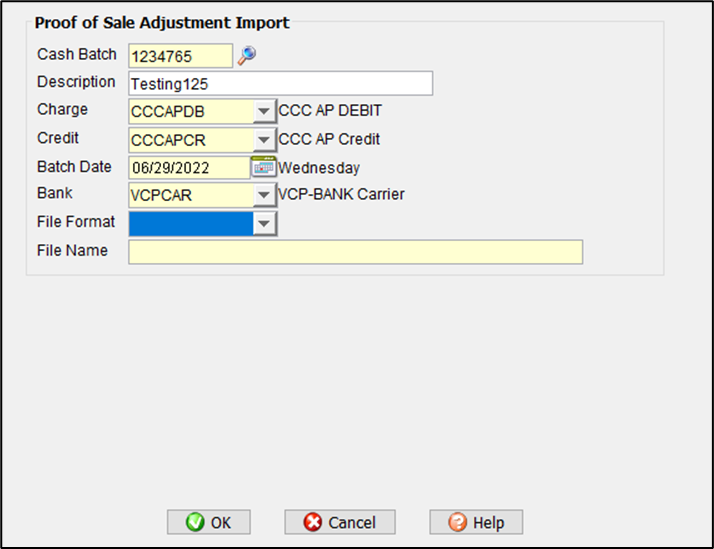This screenshot has width=714, height=549.
Task: Select the Charge field showing CCCAPDB
Action: (190, 111)
